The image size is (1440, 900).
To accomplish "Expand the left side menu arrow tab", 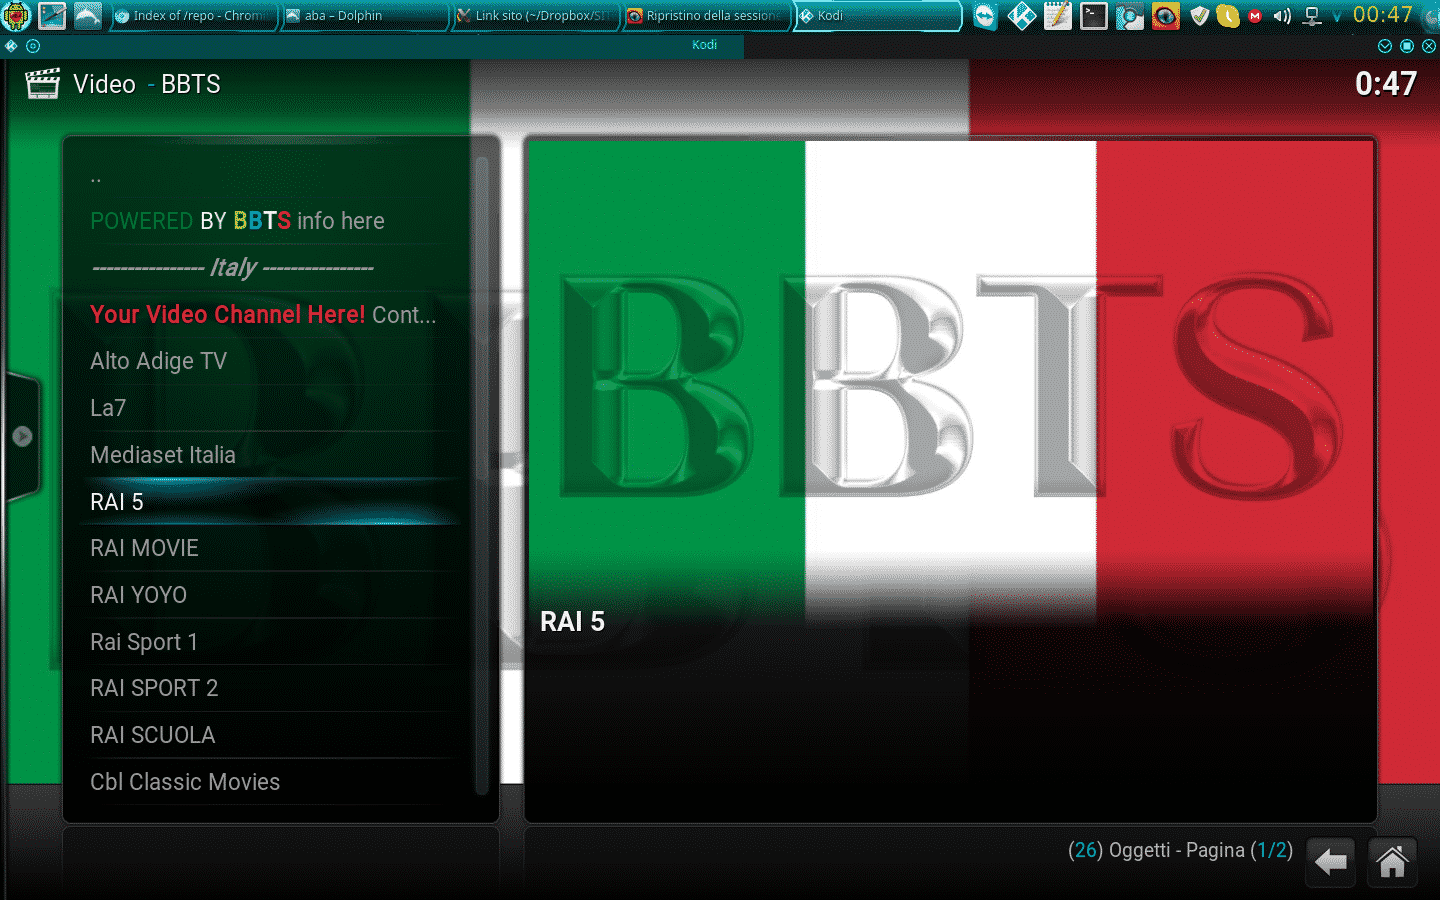I will point(21,436).
